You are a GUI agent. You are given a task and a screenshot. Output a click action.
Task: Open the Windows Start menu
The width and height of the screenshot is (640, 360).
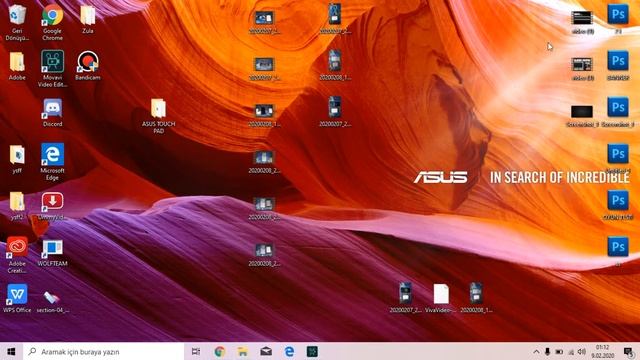tap(11, 351)
